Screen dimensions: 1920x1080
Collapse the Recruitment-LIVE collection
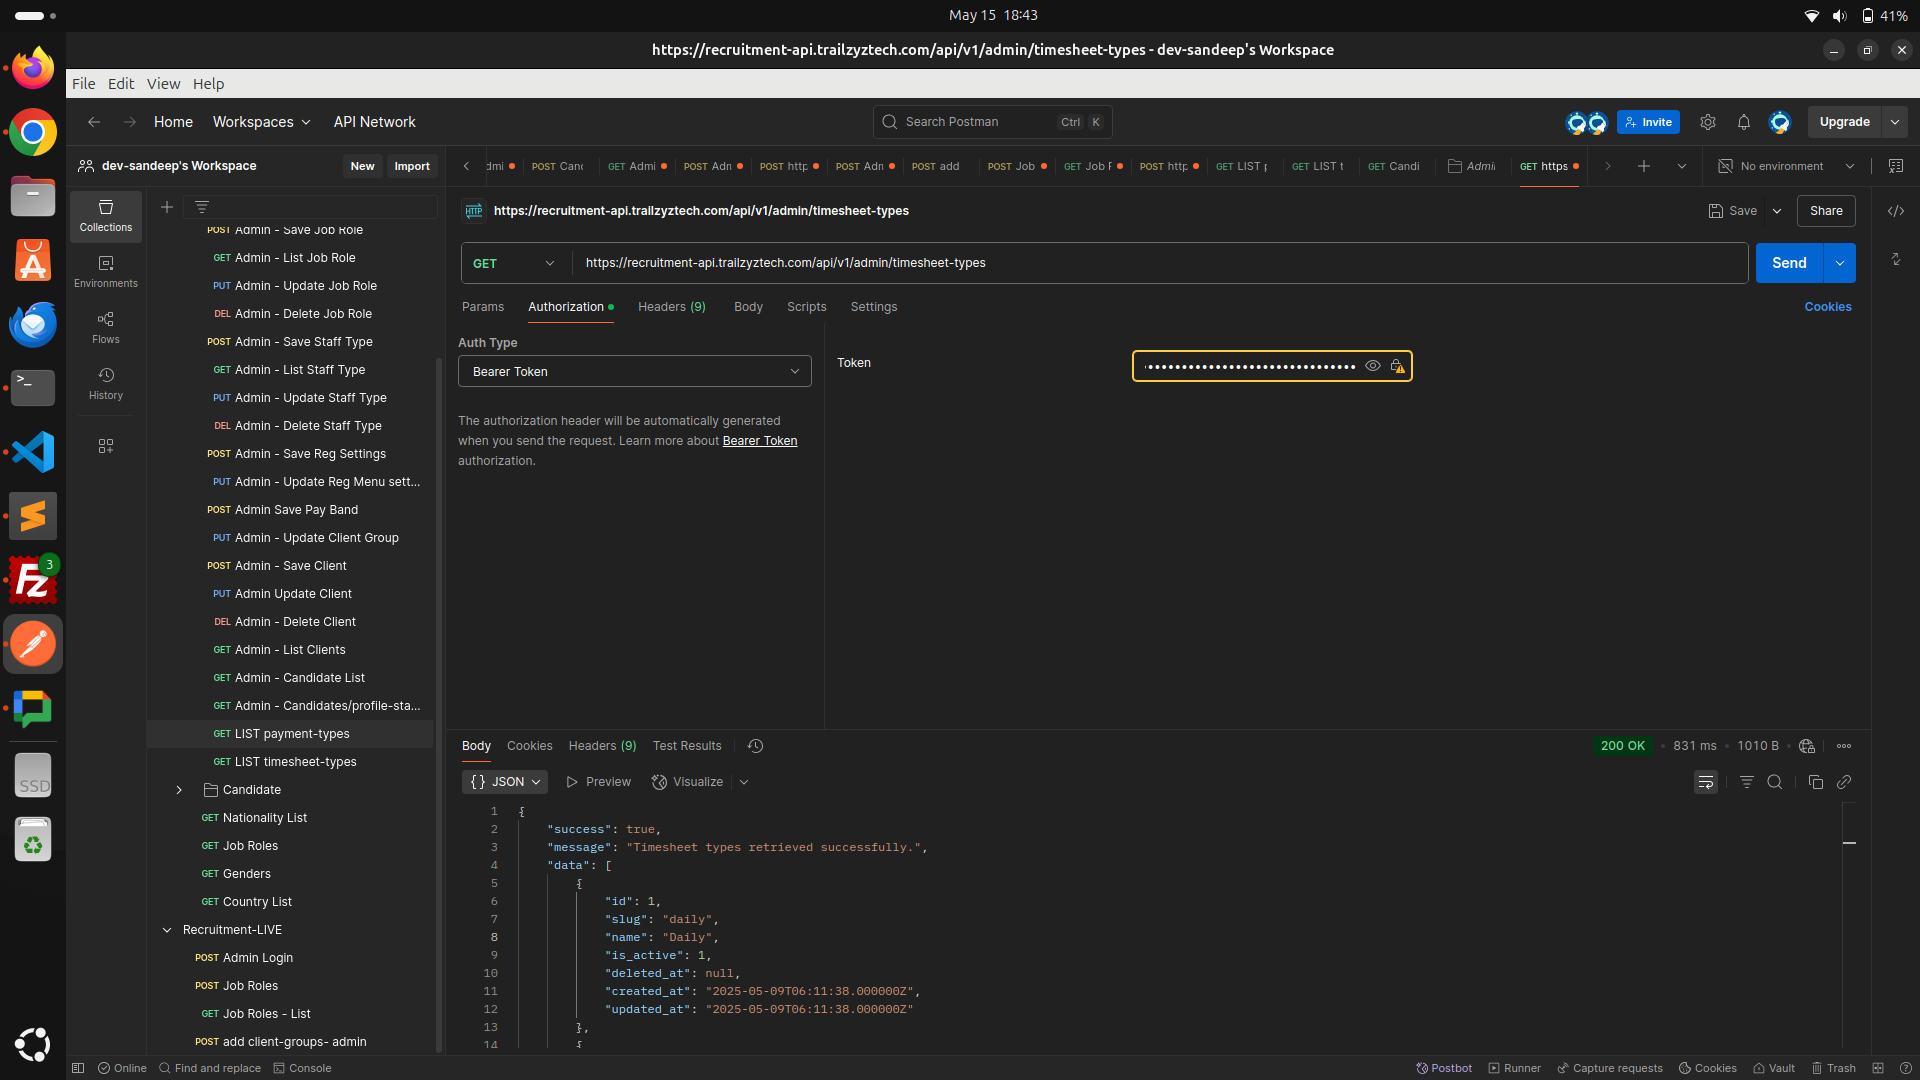coord(167,930)
